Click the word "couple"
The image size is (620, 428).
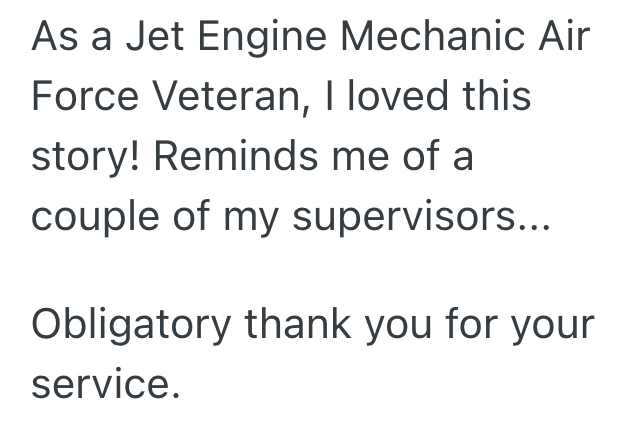[94, 217]
